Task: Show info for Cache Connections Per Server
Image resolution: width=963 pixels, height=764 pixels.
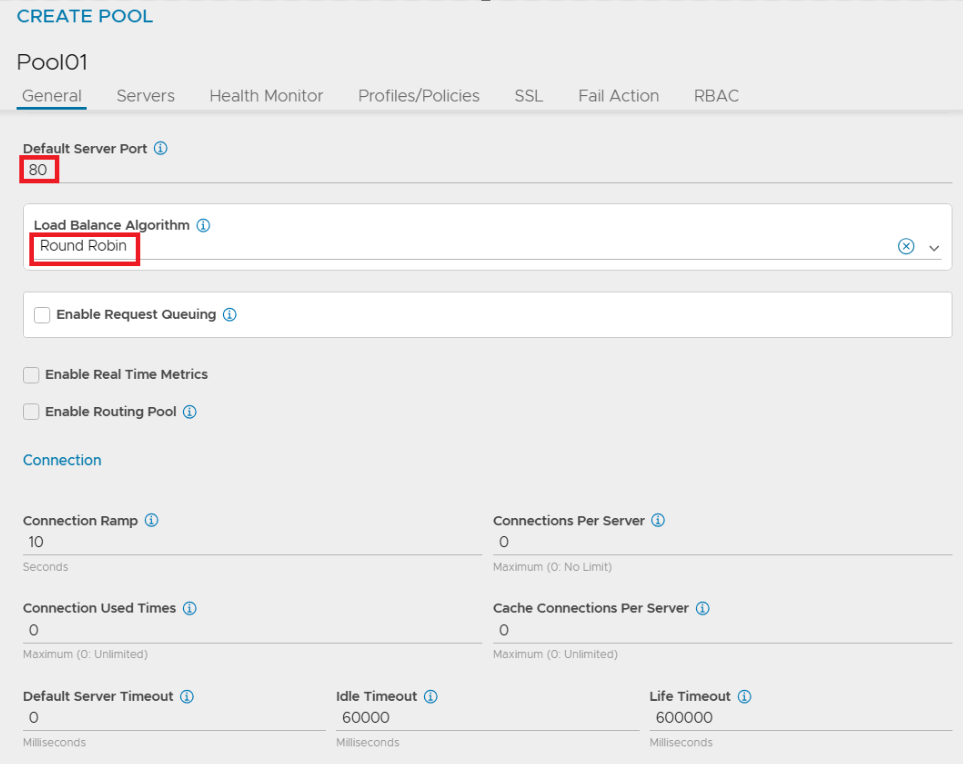Action: click(x=703, y=608)
